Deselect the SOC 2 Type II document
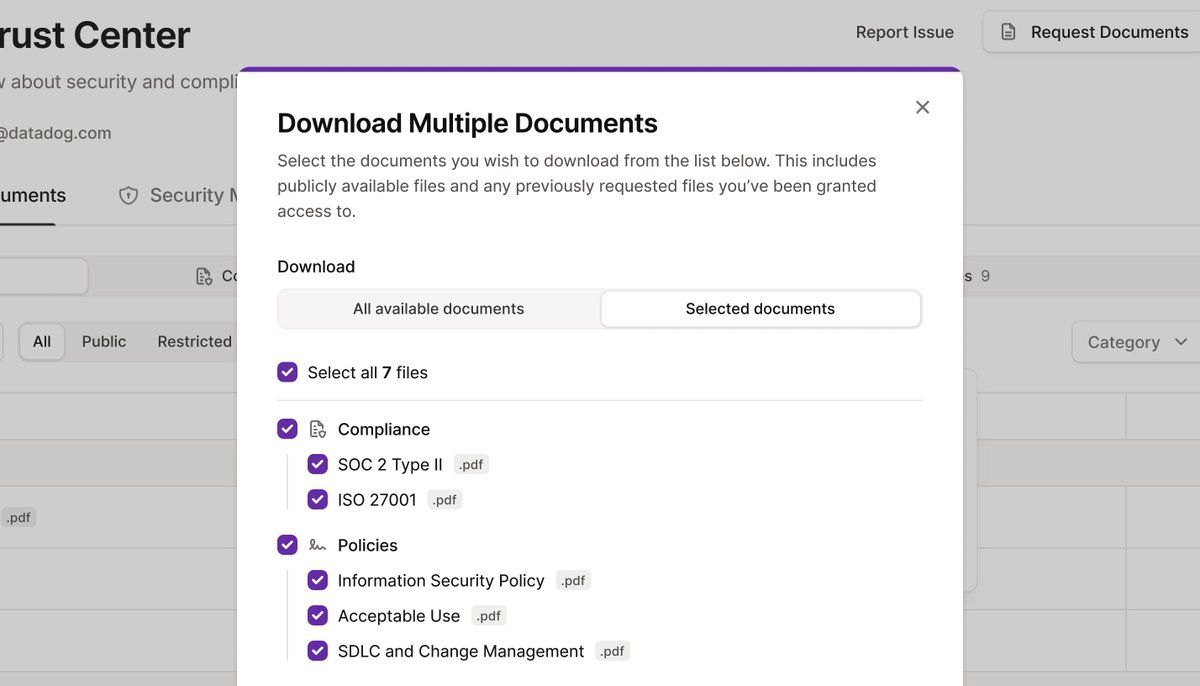The image size is (1200, 686). point(317,464)
